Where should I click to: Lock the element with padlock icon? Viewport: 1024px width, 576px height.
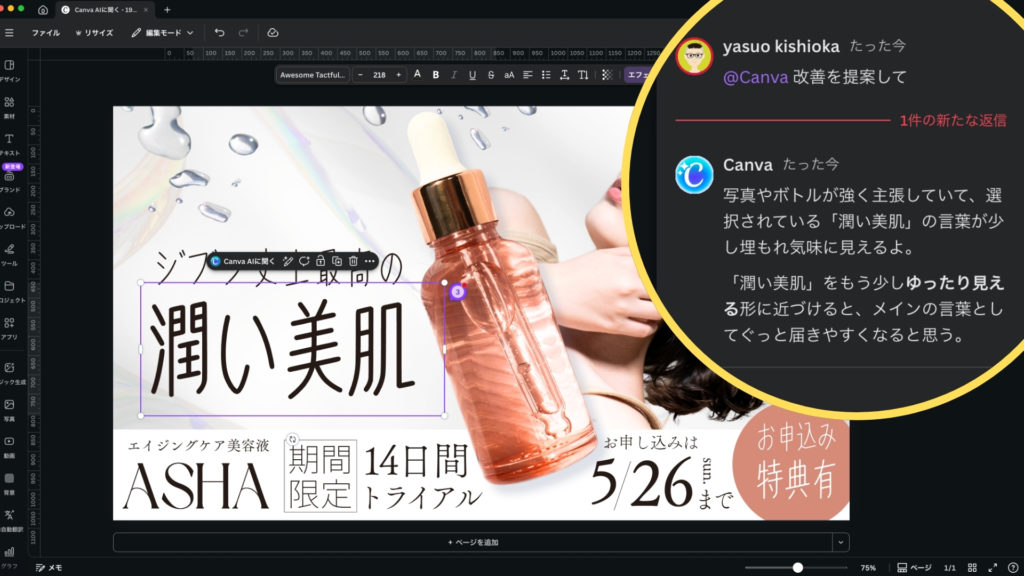pyautogui.click(x=320, y=261)
